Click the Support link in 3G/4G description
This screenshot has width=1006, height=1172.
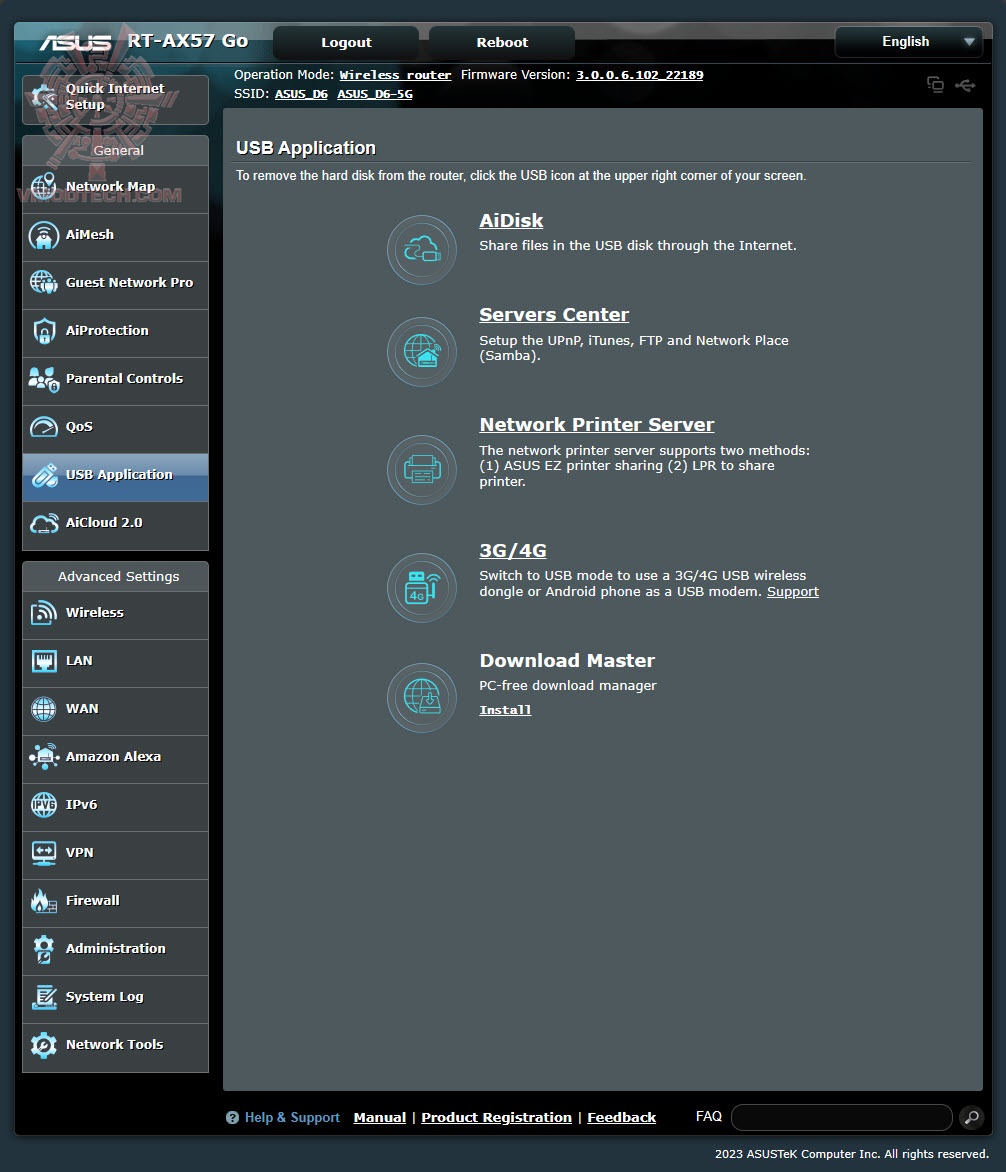[x=793, y=592]
